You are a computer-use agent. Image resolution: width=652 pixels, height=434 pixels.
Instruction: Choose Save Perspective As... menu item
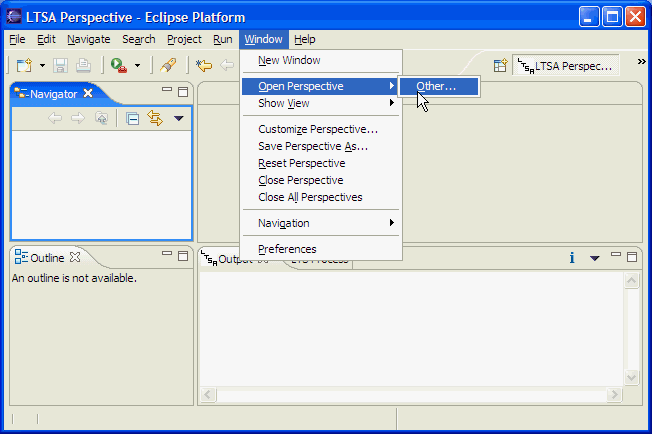point(321,147)
